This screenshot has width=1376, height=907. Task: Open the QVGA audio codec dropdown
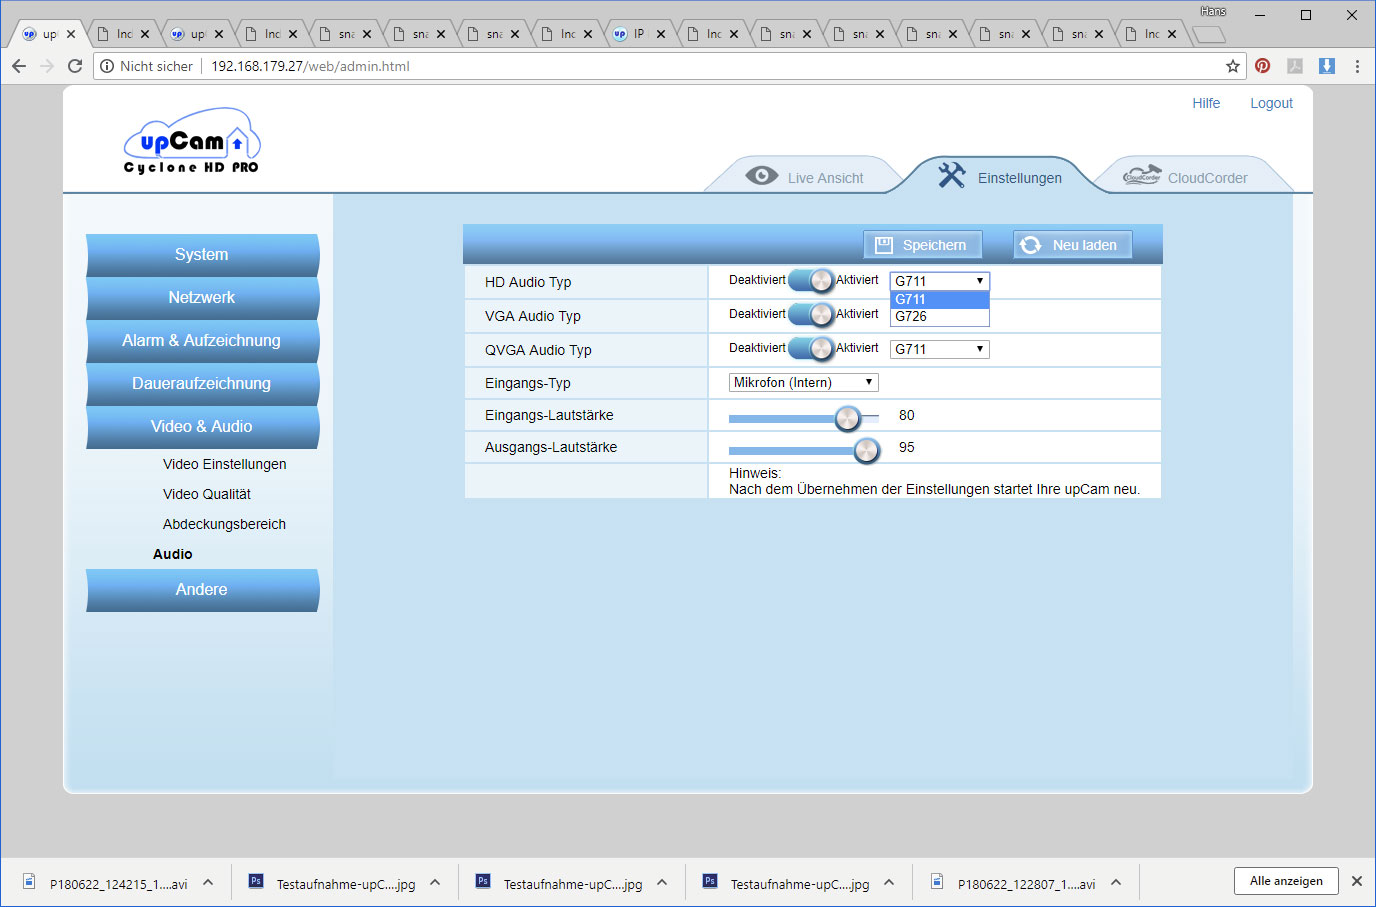click(x=939, y=349)
